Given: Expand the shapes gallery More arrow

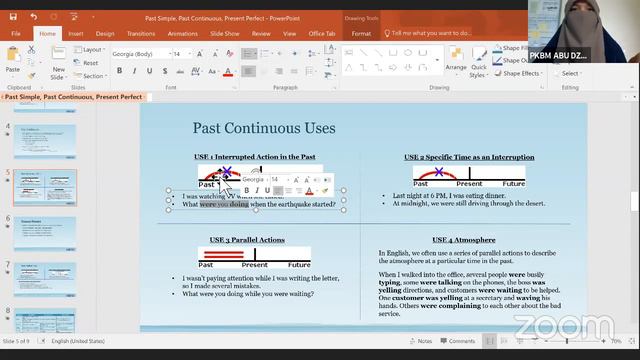Looking at the screenshot, I should click(x=438, y=60).
